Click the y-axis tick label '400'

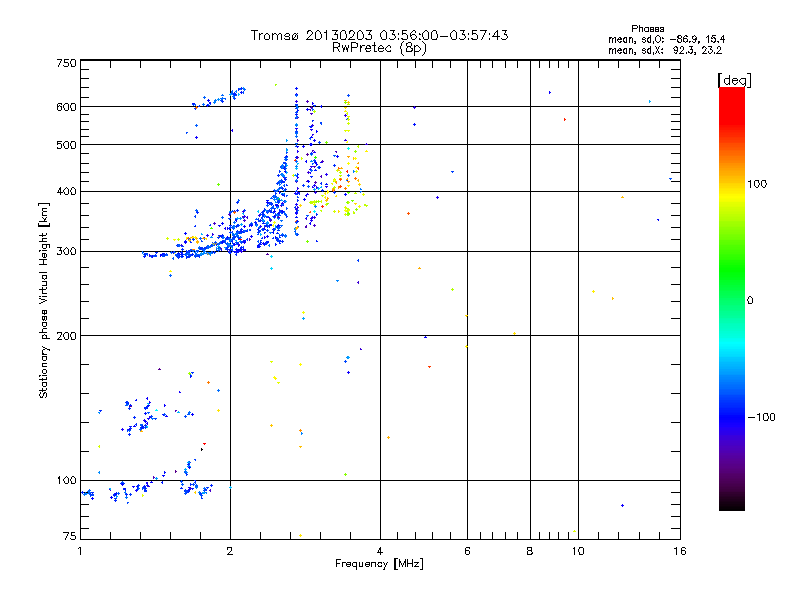[67, 192]
